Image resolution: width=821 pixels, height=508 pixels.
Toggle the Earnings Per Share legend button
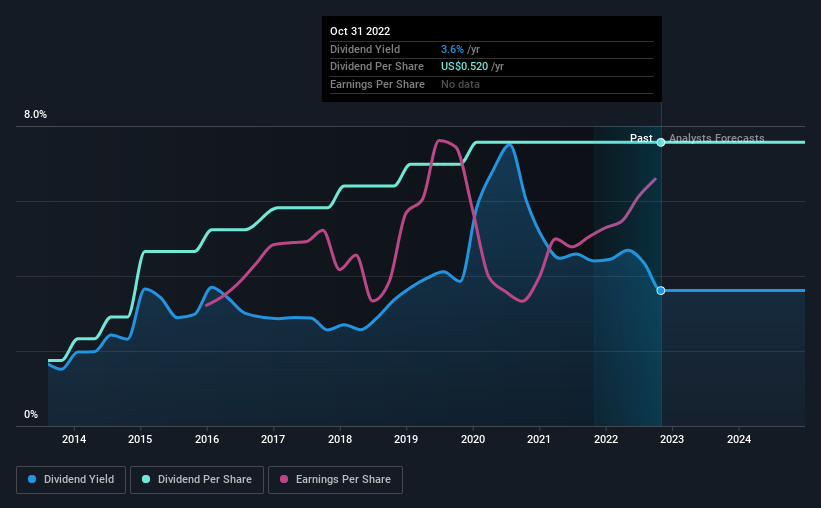tap(335, 480)
